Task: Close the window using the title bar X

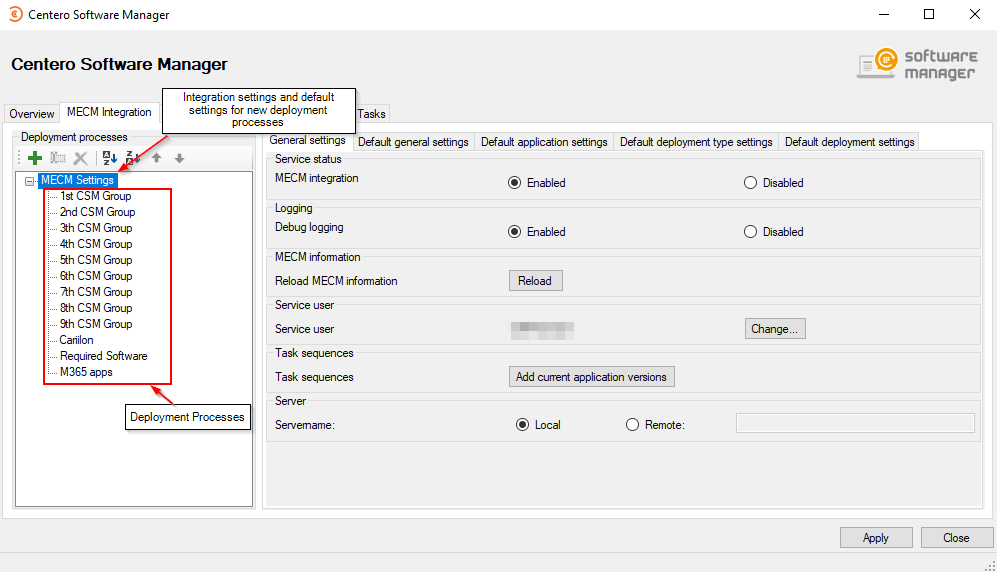Action: 974,14
